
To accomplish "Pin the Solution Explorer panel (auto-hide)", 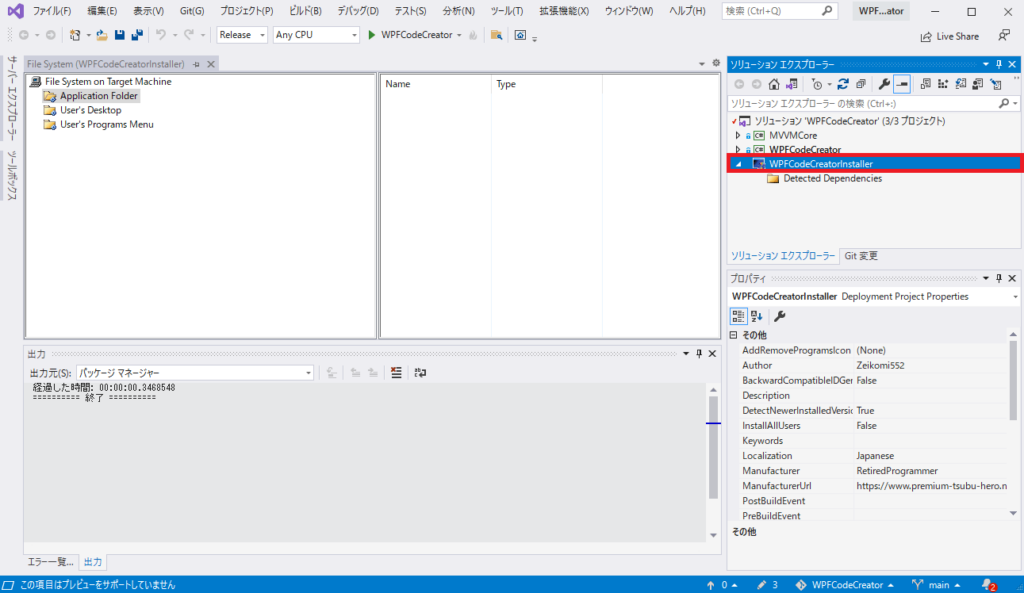I will click(999, 64).
